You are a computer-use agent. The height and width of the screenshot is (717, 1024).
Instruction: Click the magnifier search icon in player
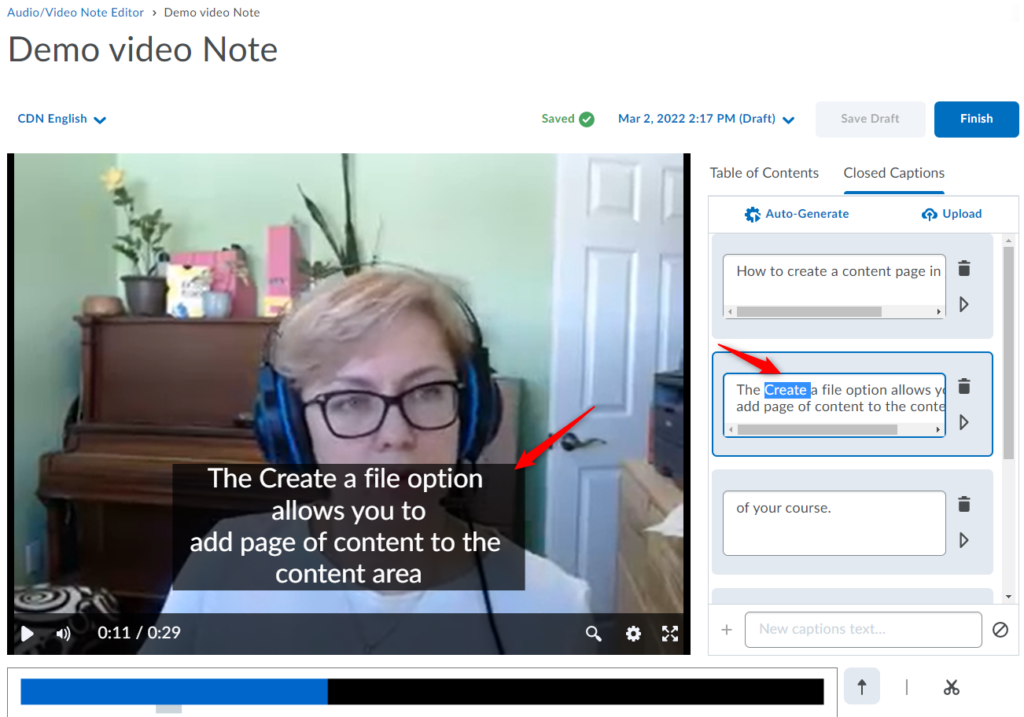[x=594, y=633]
